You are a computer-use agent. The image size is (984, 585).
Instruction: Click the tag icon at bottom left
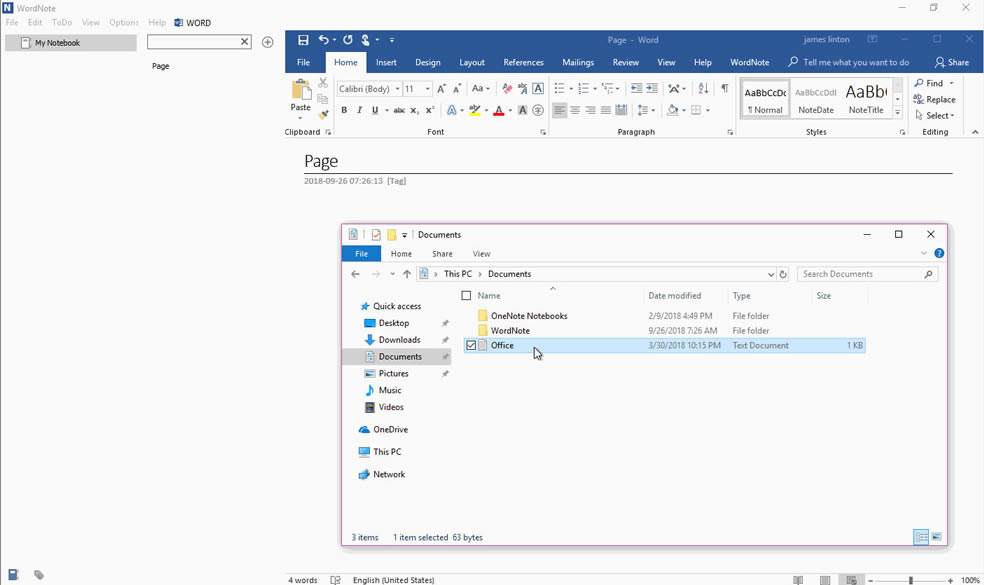[39, 575]
